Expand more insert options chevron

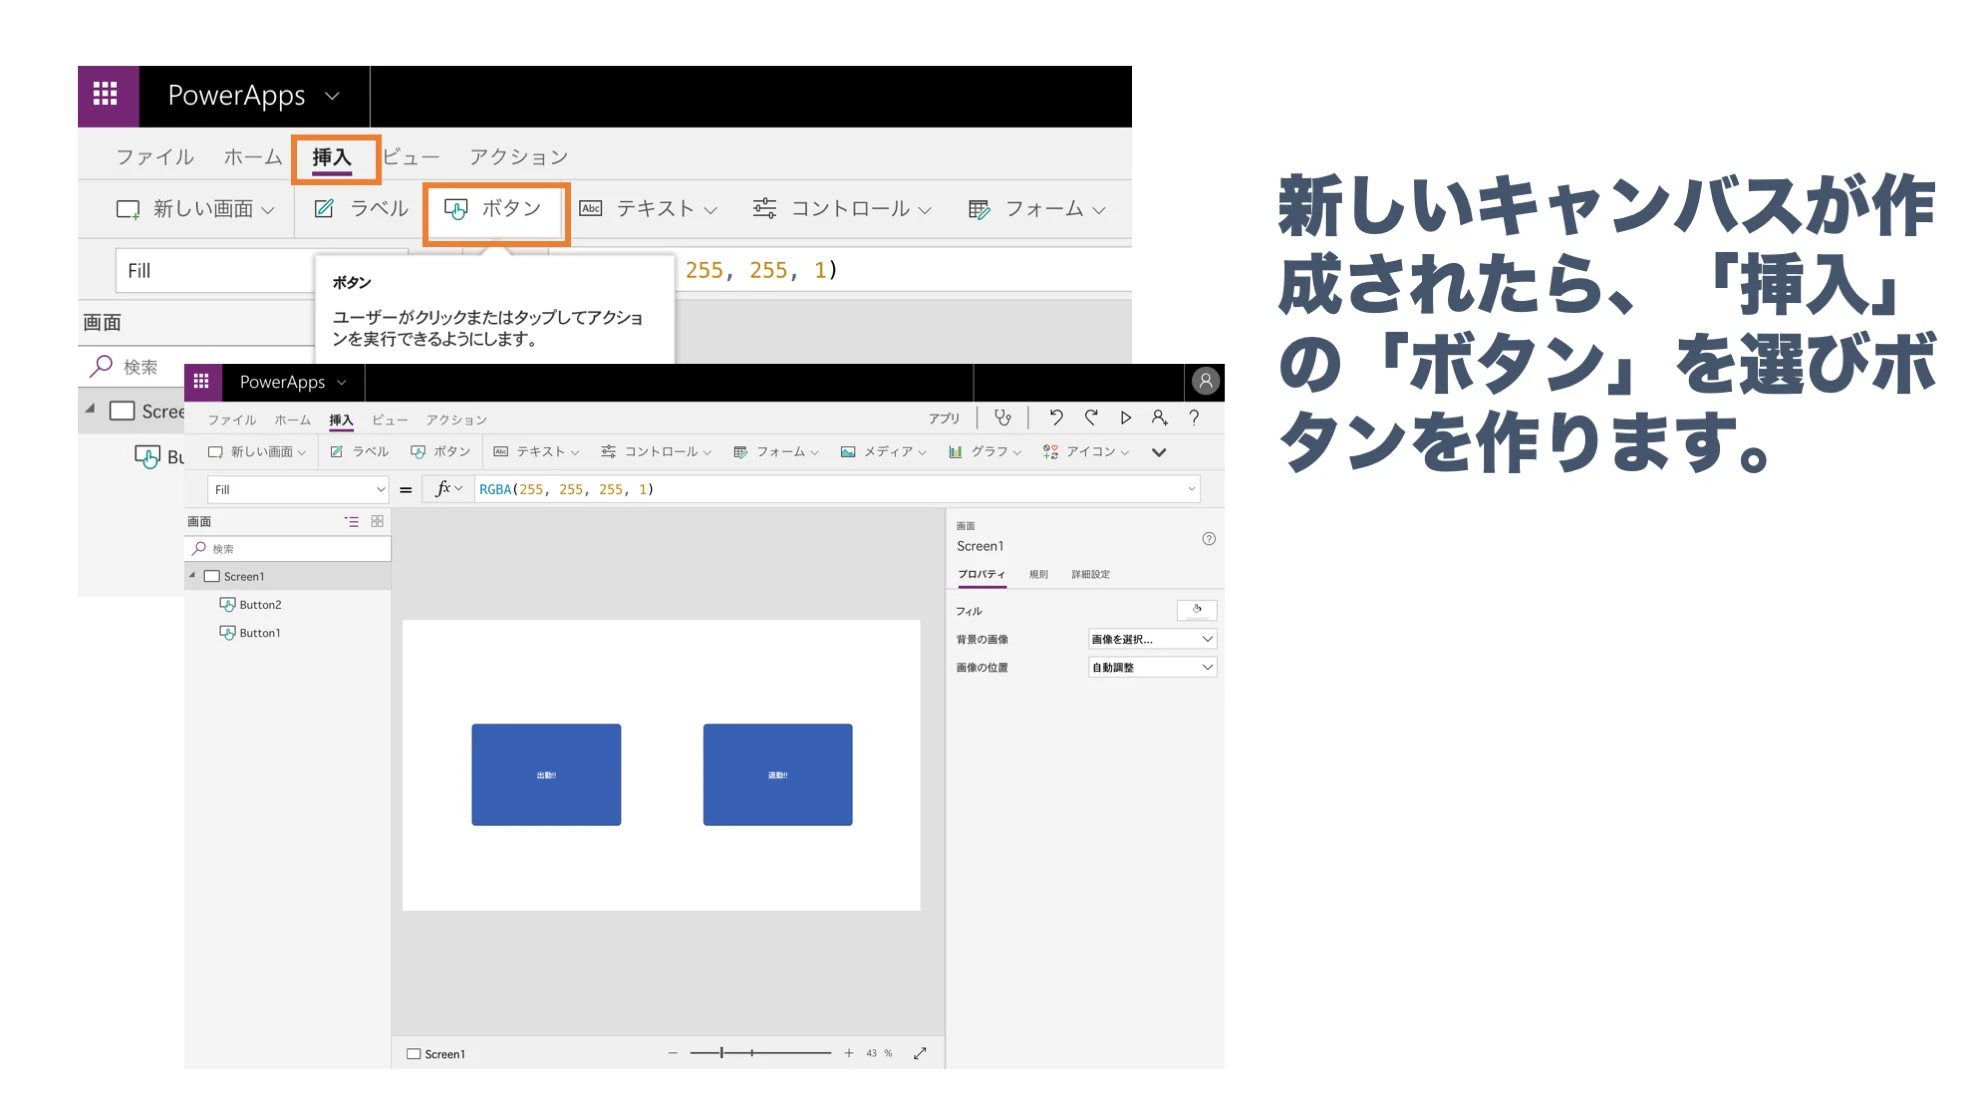click(1159, 452)
